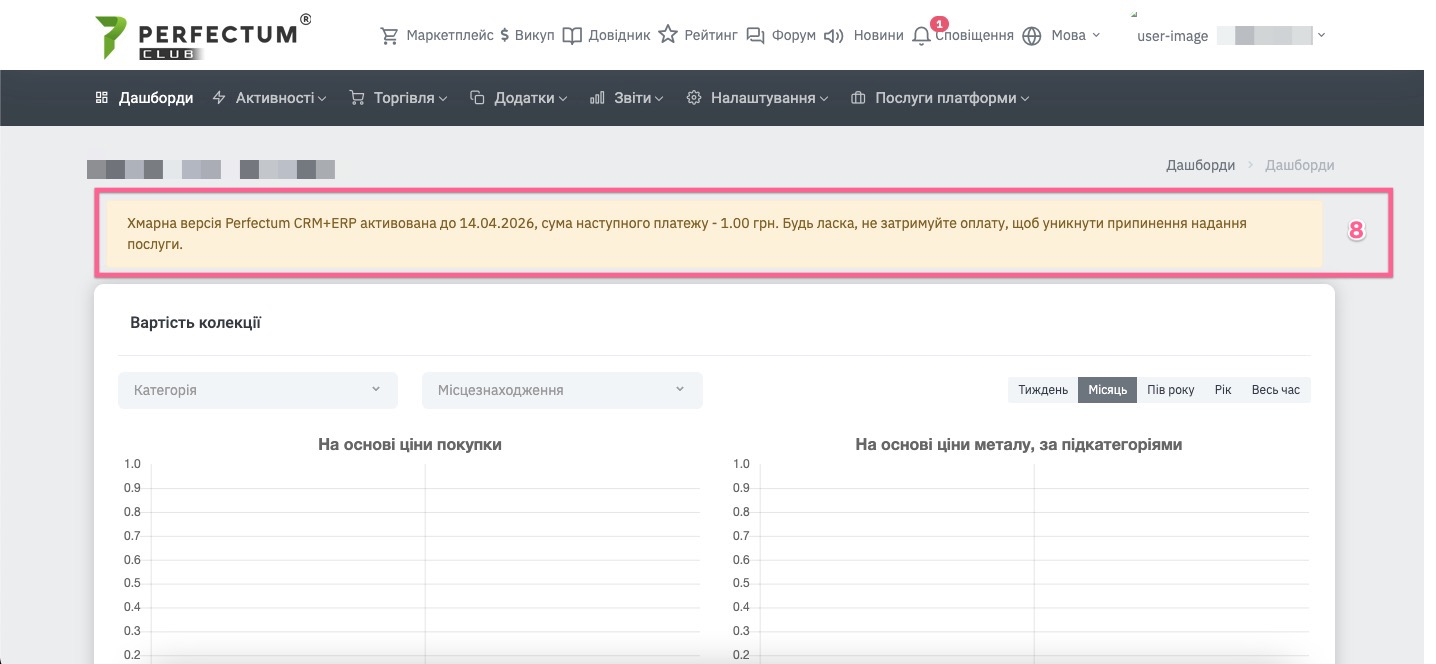Select the Весь час period option
This screenshot has width=1436, height=664.
click(x=1275, y=390)
